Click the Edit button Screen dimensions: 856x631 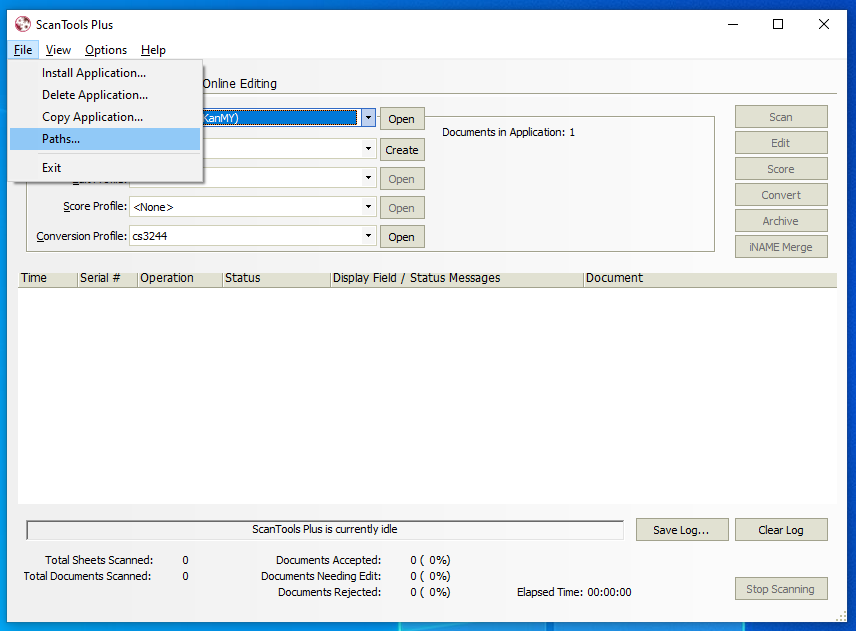781,143
